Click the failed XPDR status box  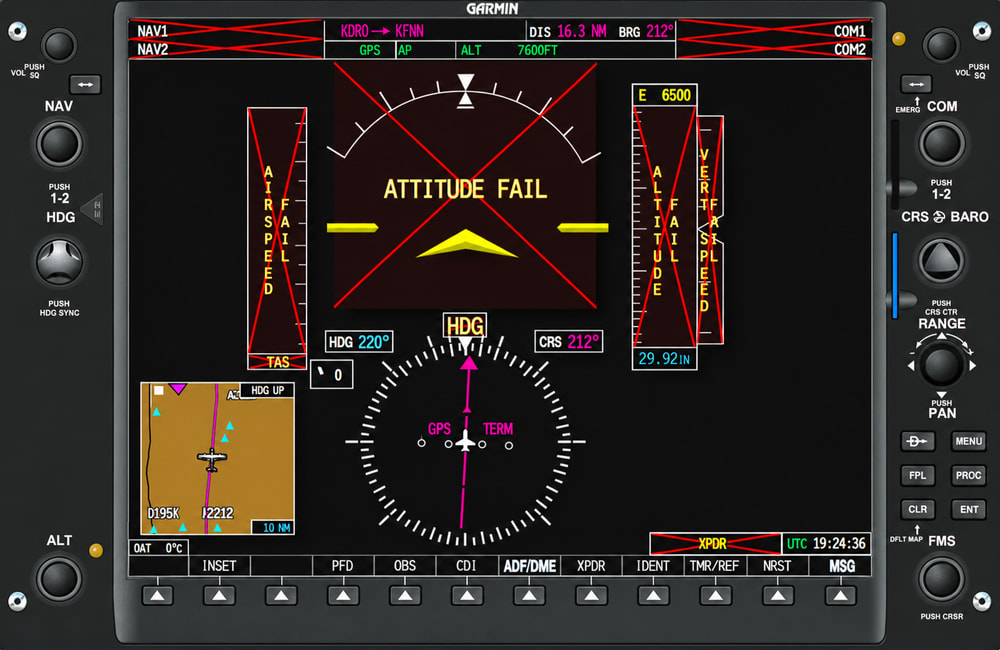pos(715,543)
